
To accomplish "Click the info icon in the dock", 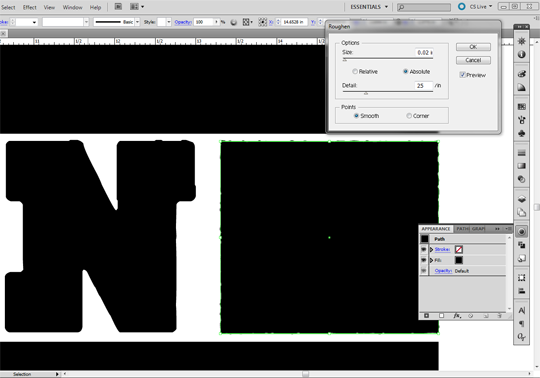I will coord(521,54).
